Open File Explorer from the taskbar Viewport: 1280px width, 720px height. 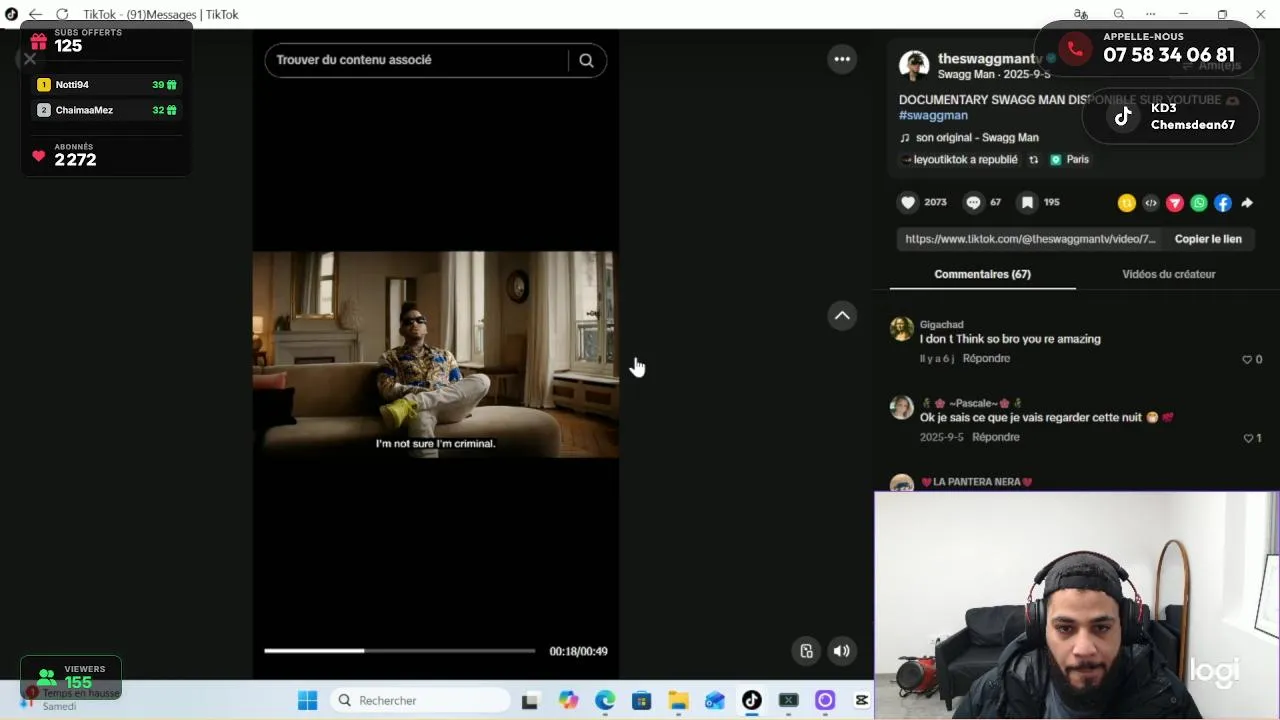click(678, 700)
